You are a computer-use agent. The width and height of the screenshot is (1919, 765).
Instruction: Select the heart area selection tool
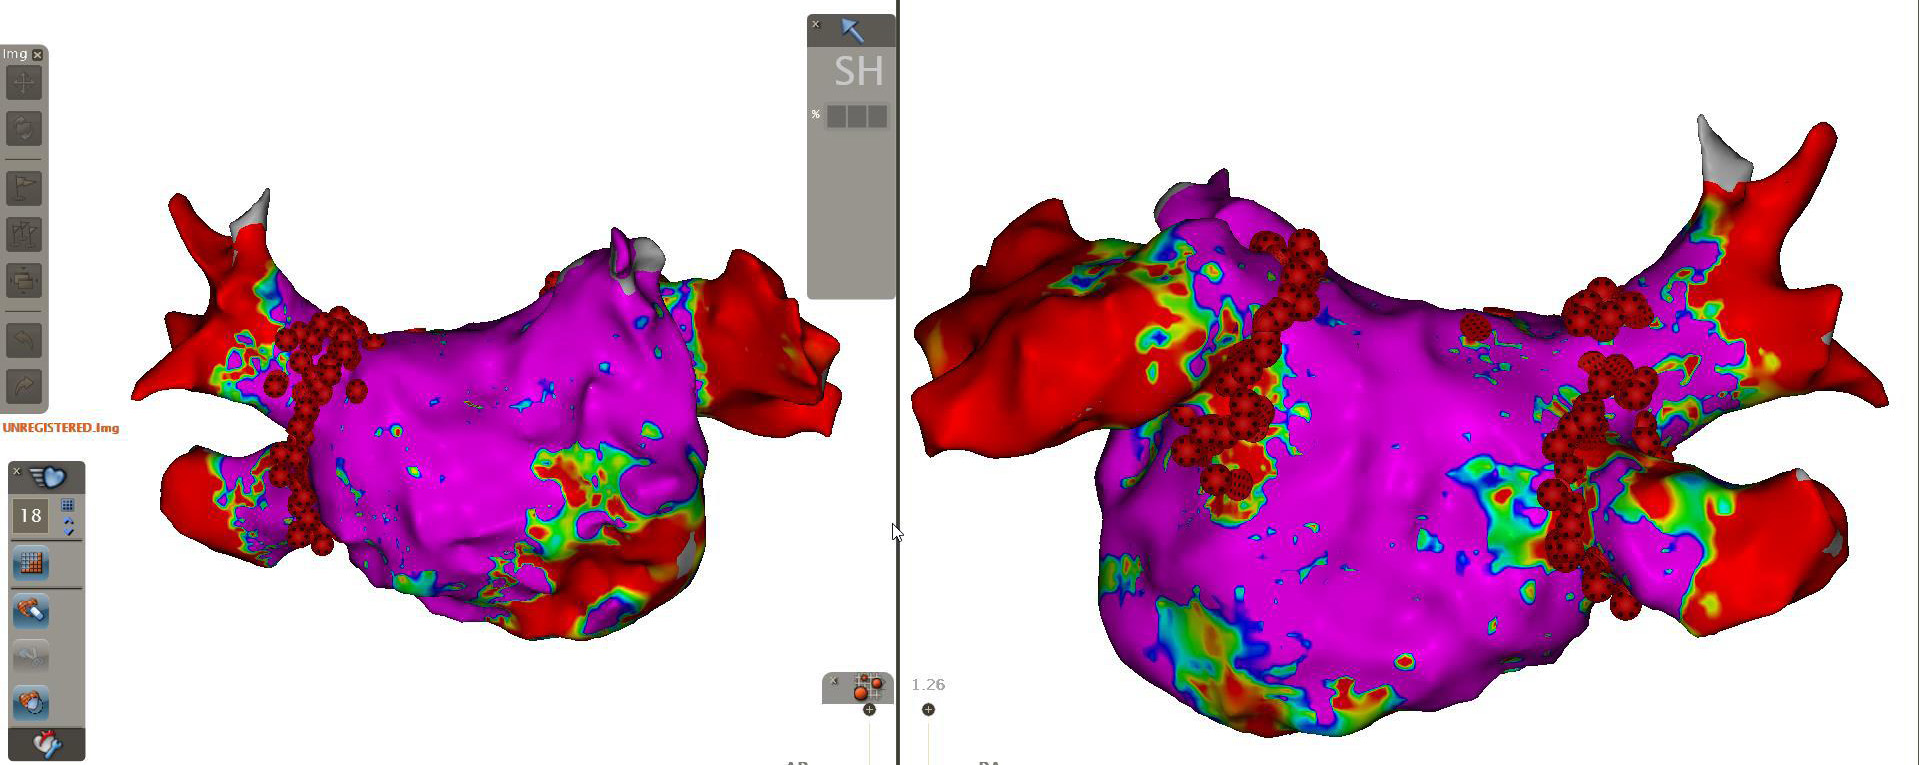pos(31,702)
